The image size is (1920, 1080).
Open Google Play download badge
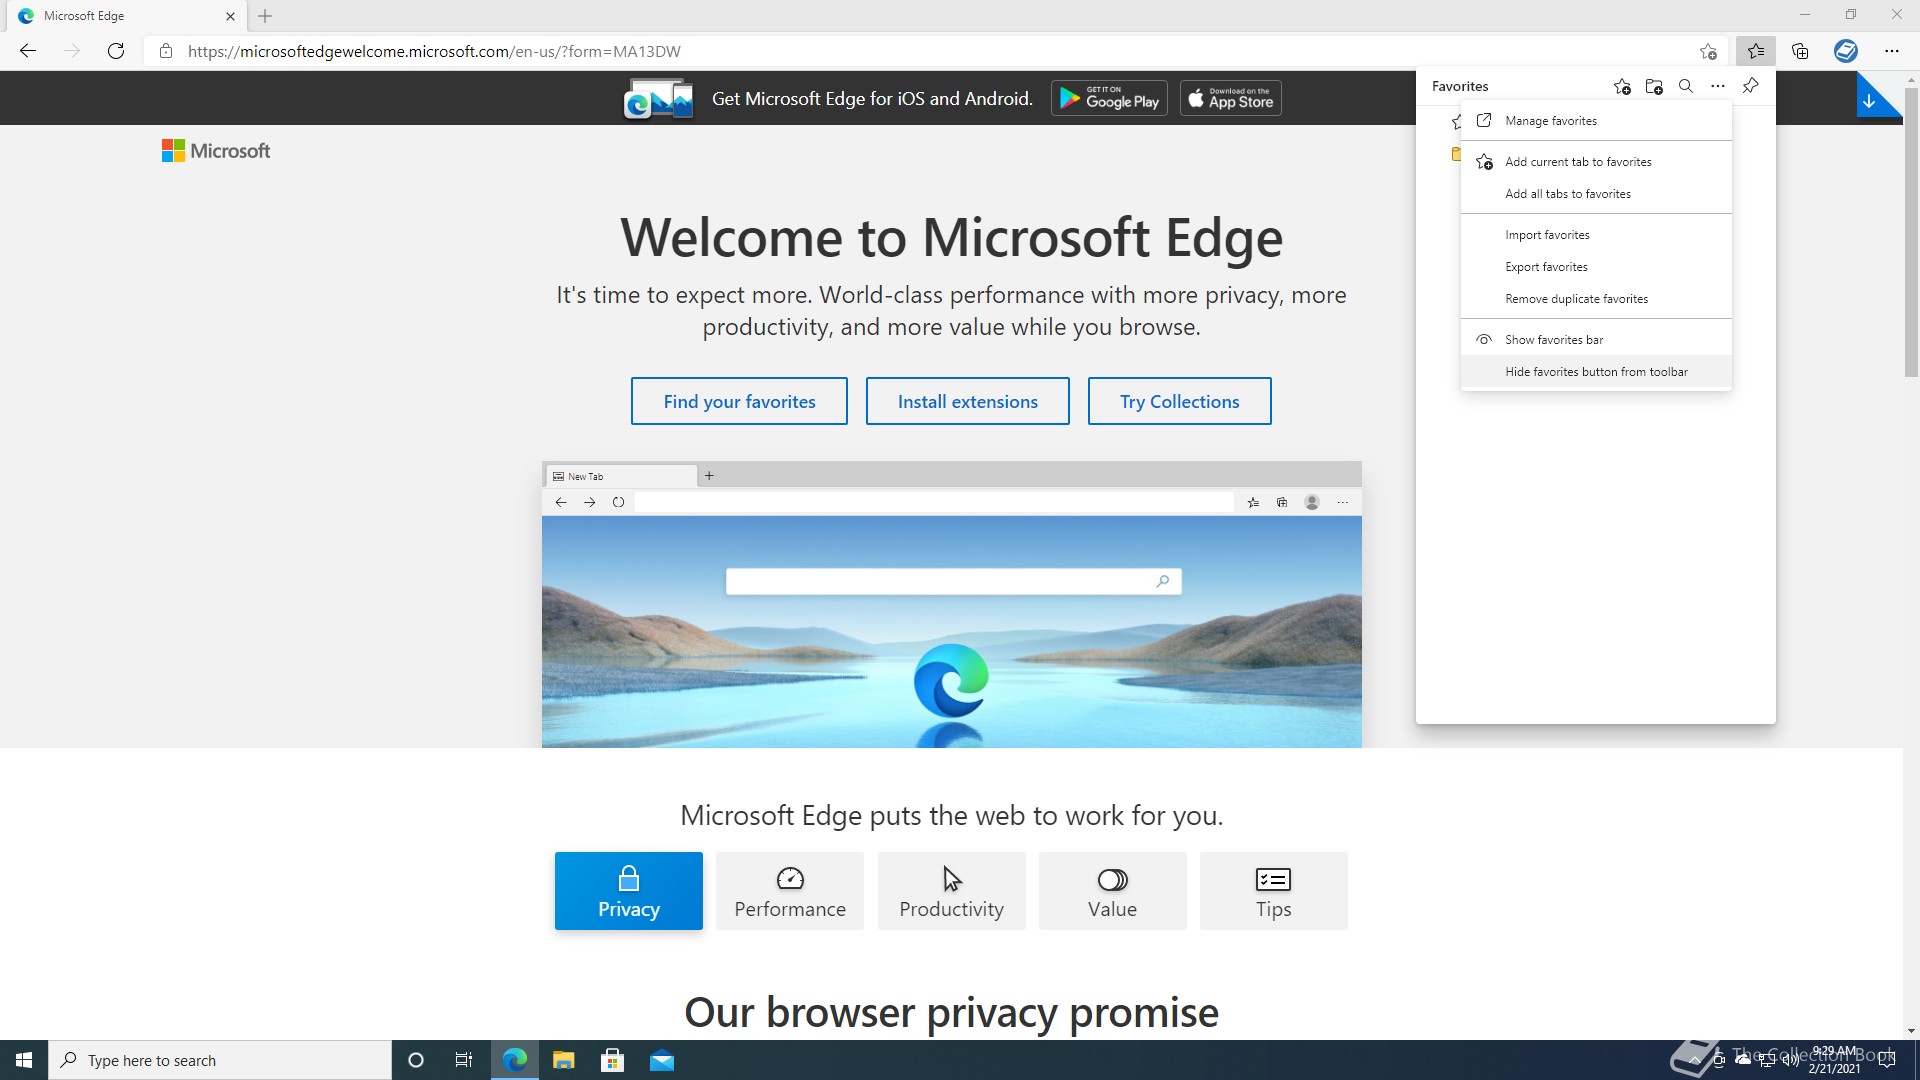coord(1109,98)
